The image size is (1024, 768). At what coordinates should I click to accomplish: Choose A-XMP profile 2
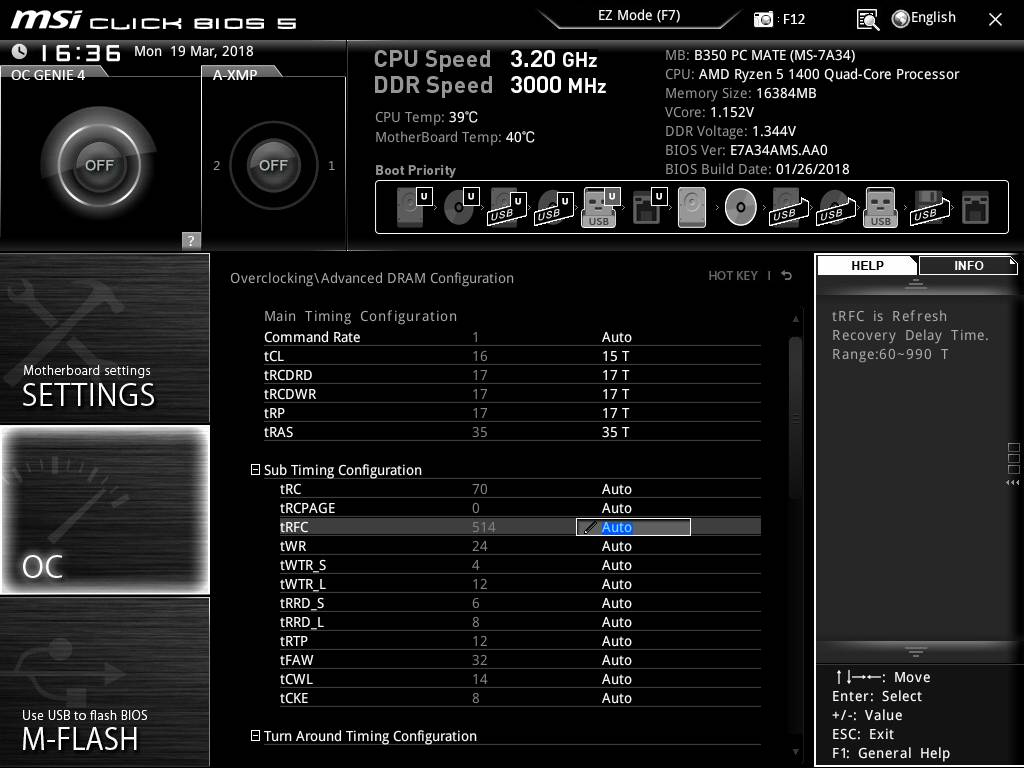click(217, 166)
